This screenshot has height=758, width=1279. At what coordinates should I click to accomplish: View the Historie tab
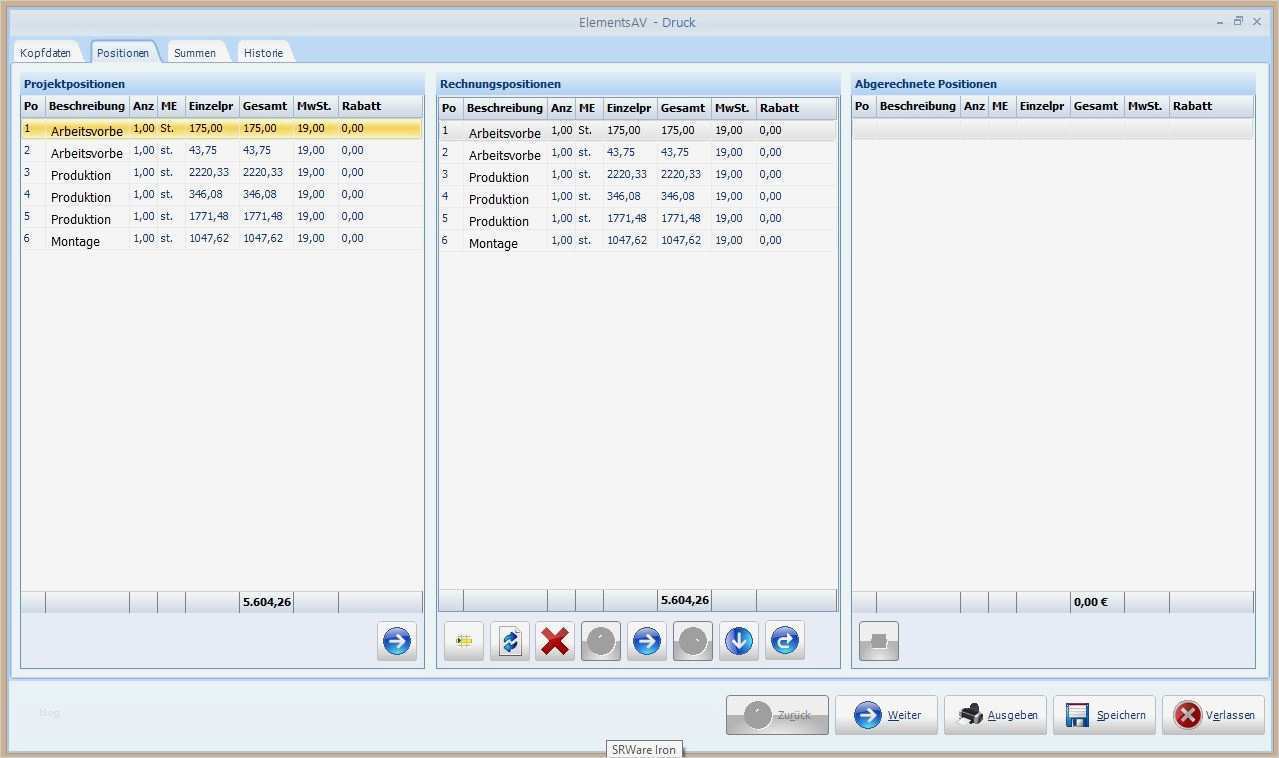(263, 52)
